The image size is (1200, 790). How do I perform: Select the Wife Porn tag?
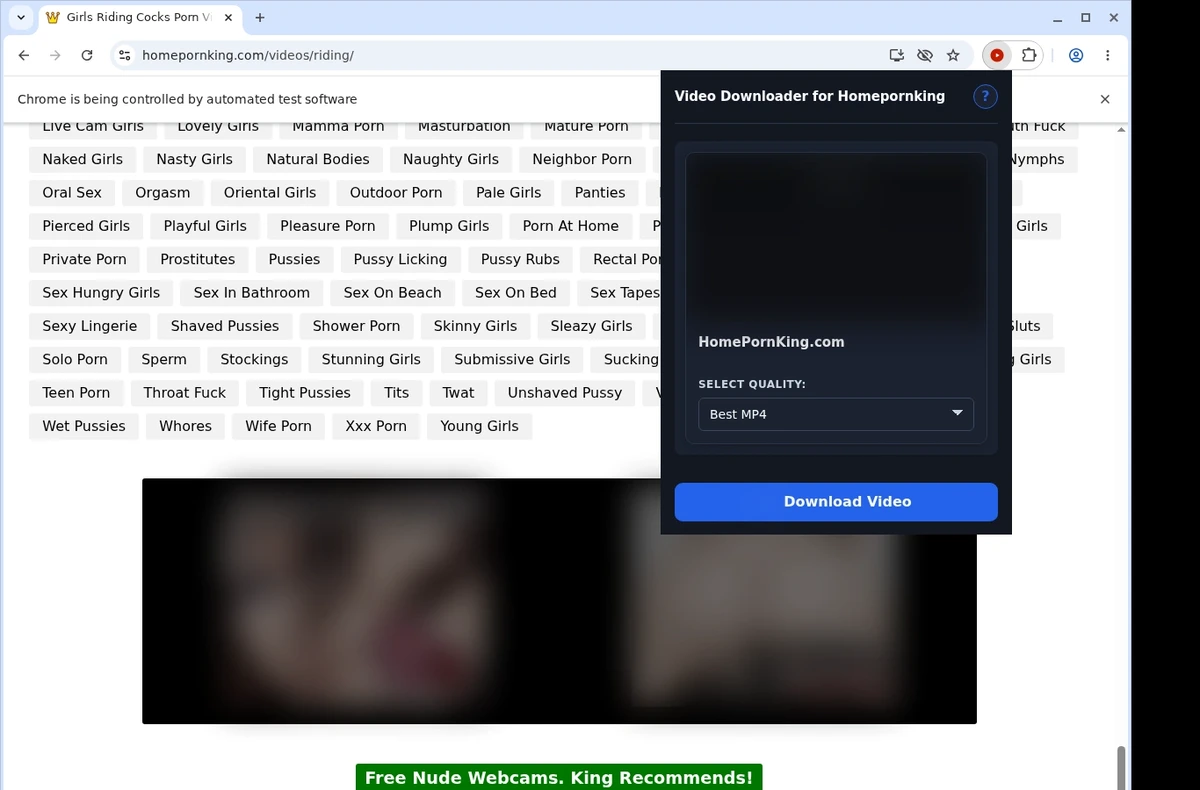pos(278,426)
